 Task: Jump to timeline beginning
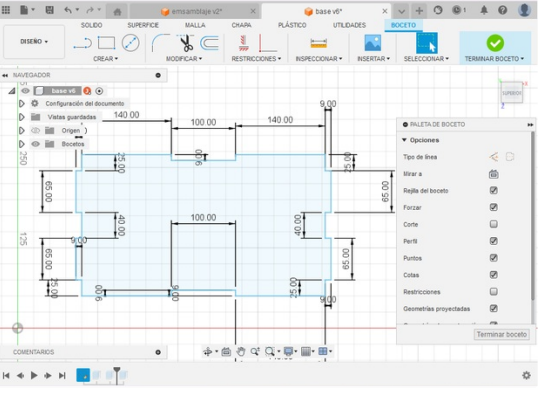point(6,375)
